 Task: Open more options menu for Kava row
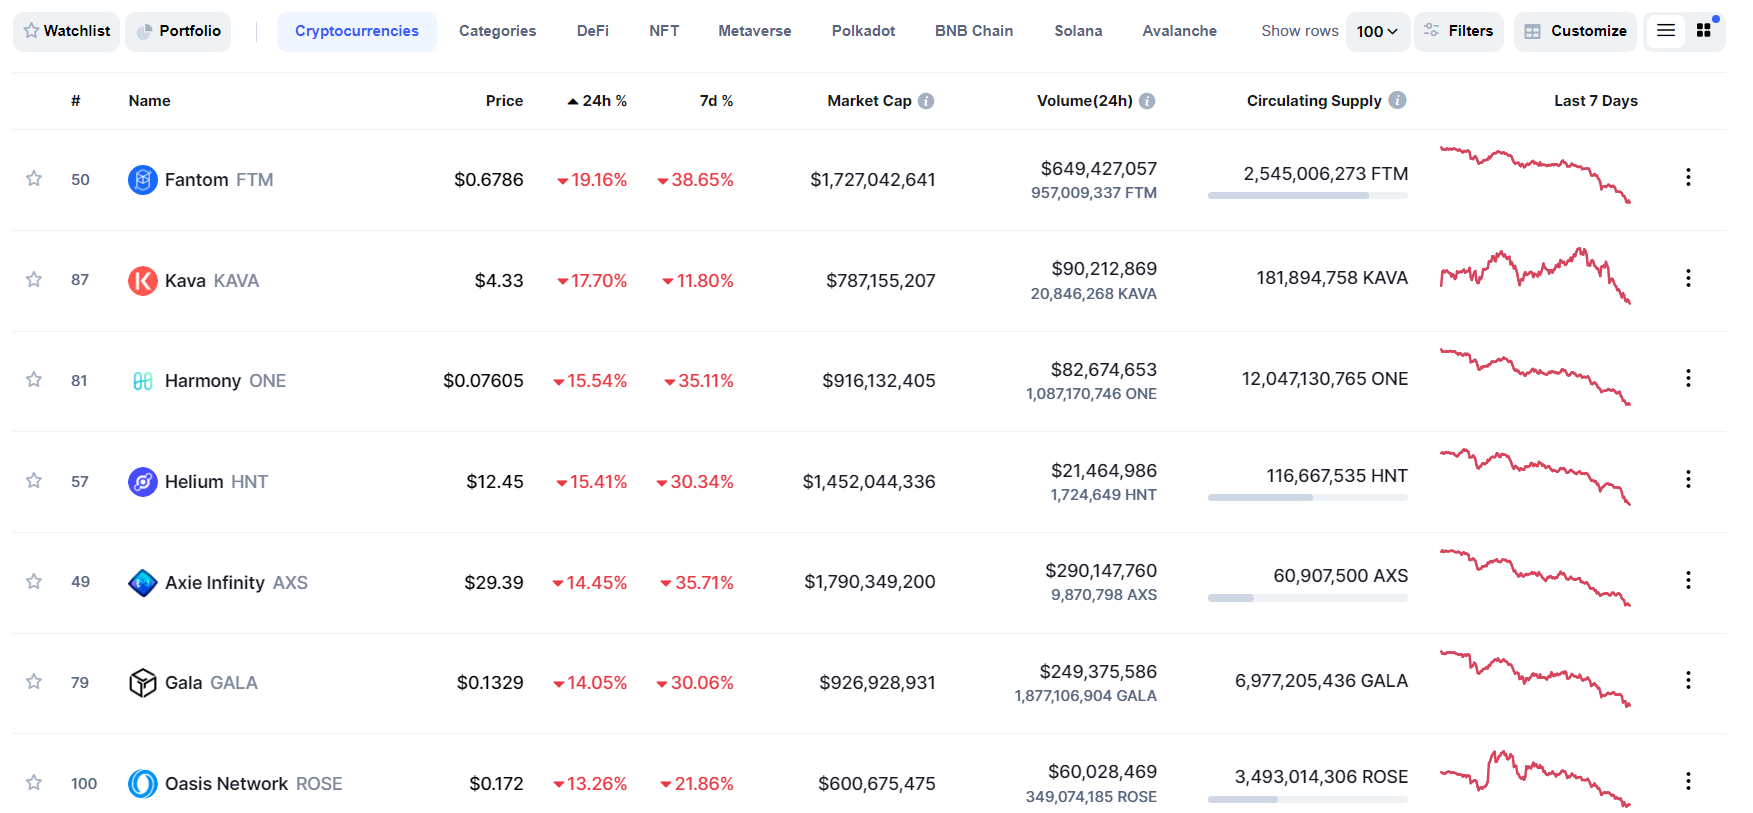[1688, 278]
